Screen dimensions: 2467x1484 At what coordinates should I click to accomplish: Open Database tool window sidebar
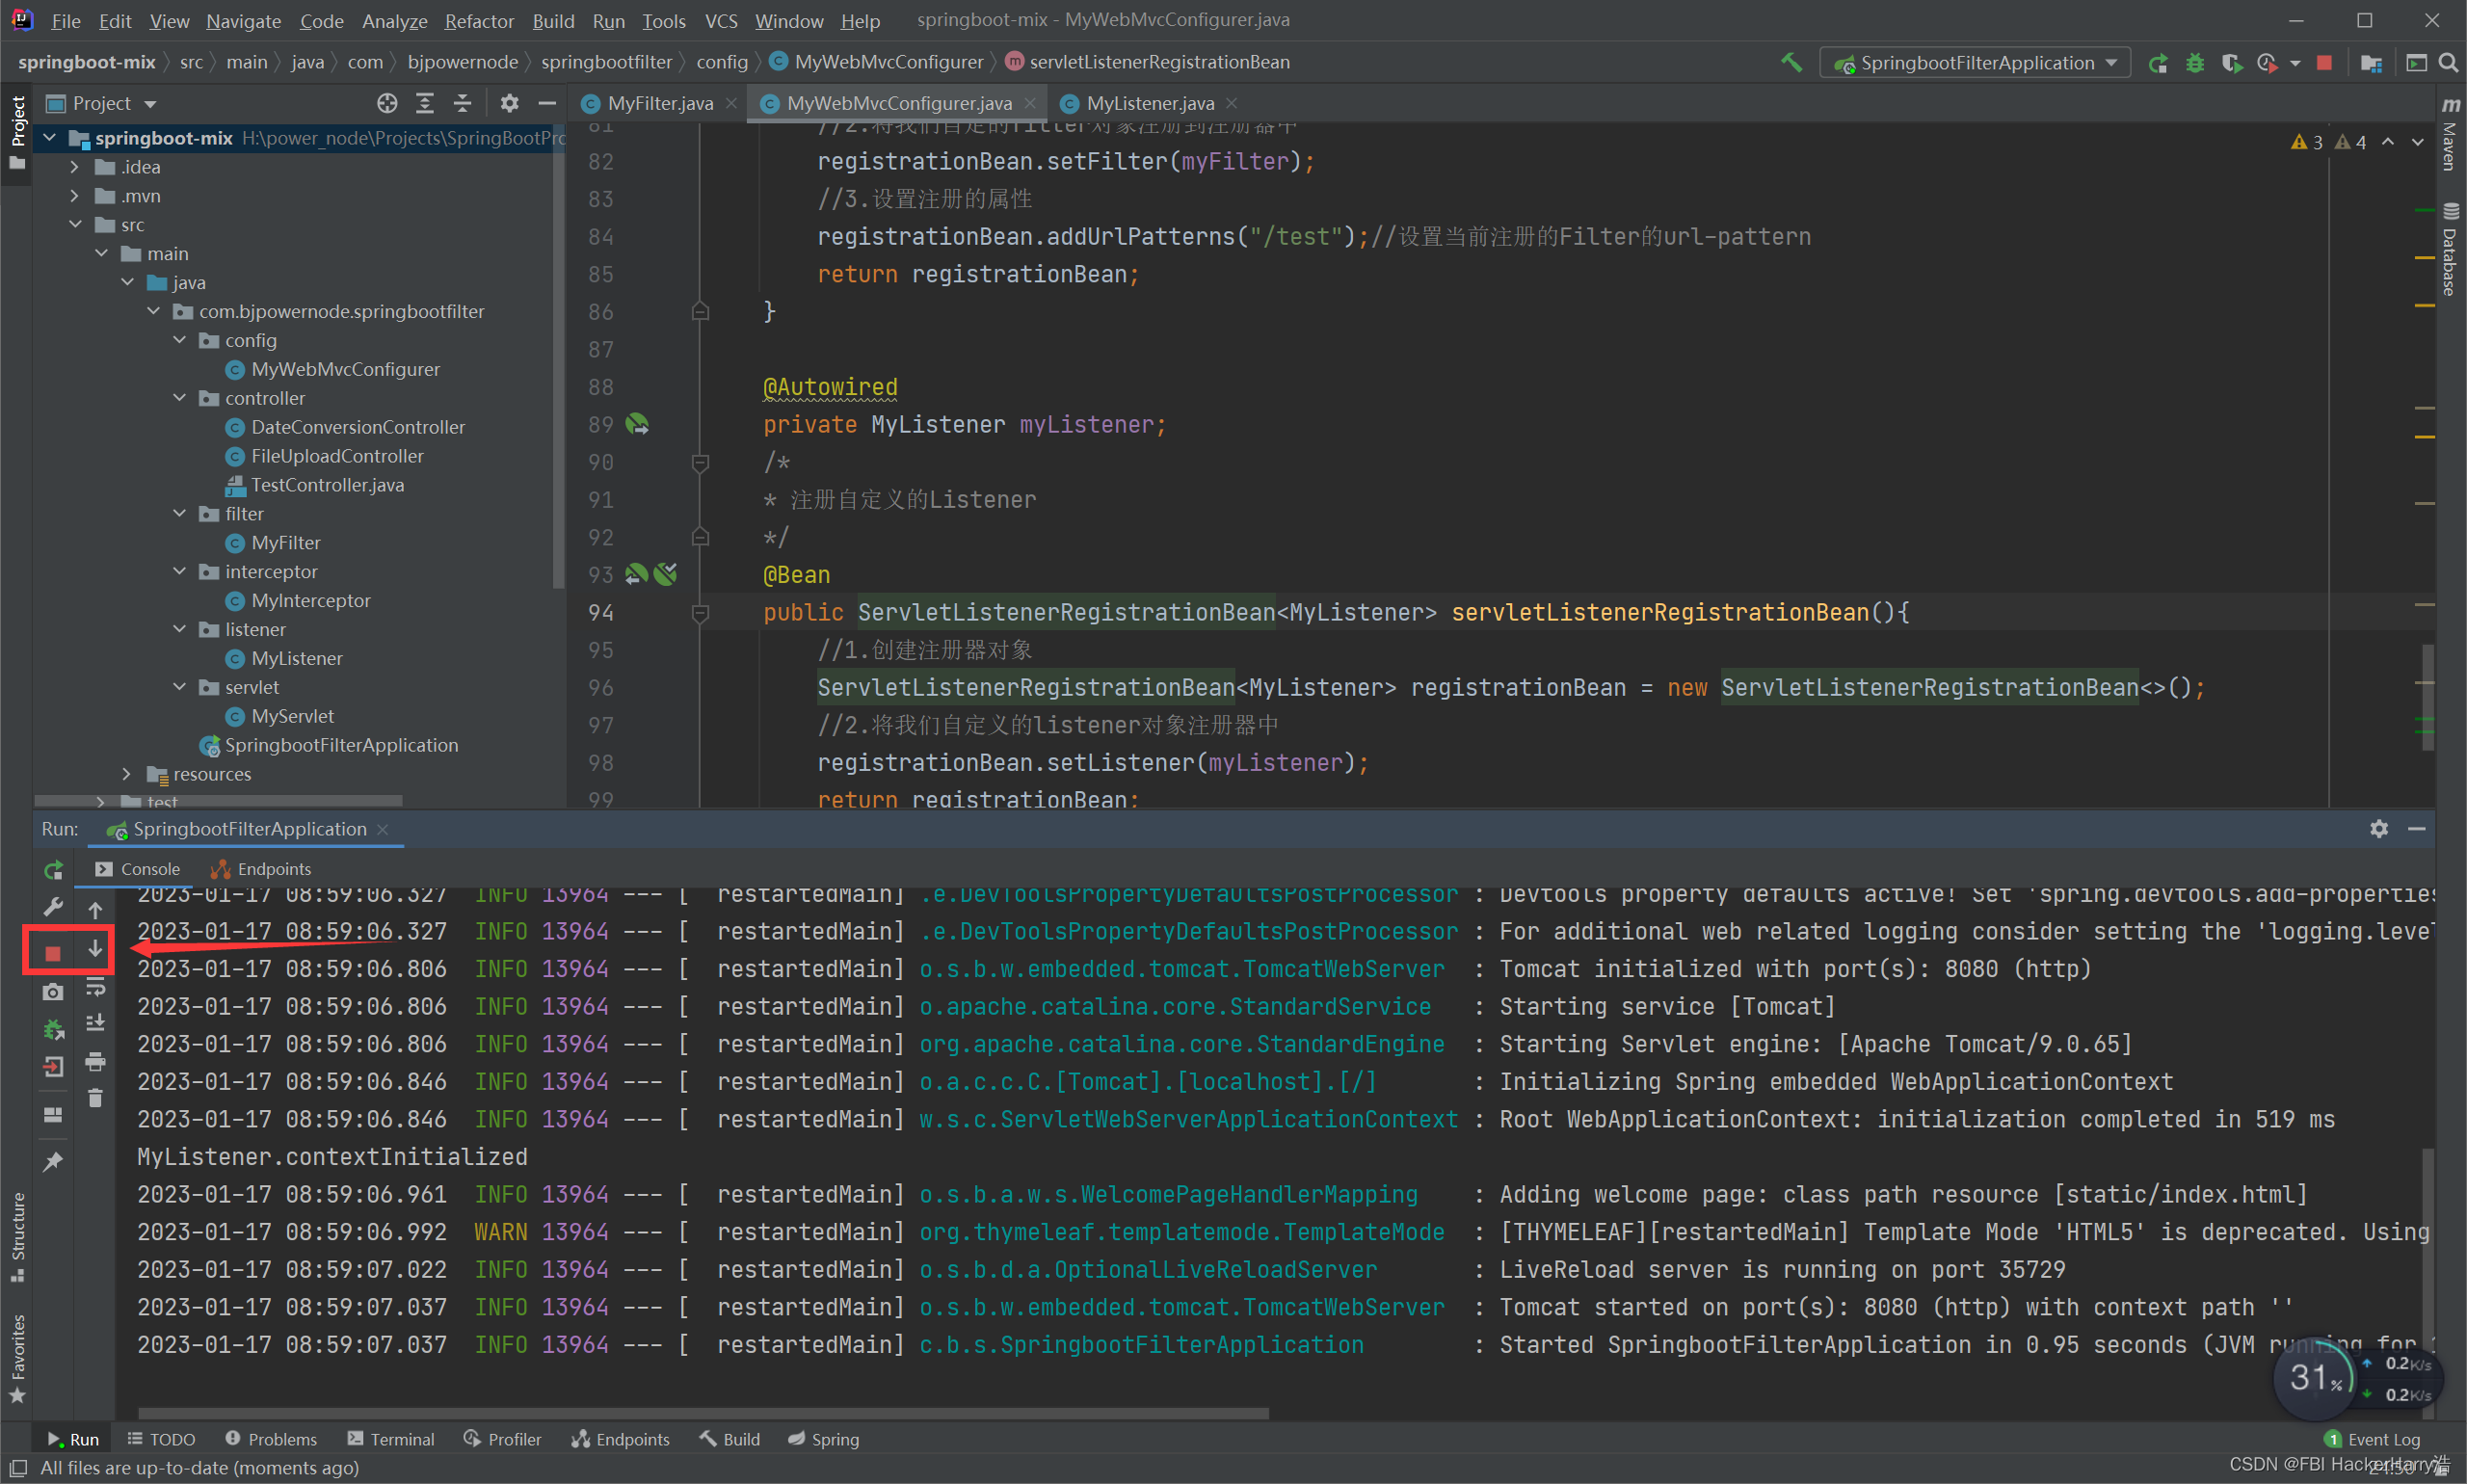click(x=2450, y=250)
